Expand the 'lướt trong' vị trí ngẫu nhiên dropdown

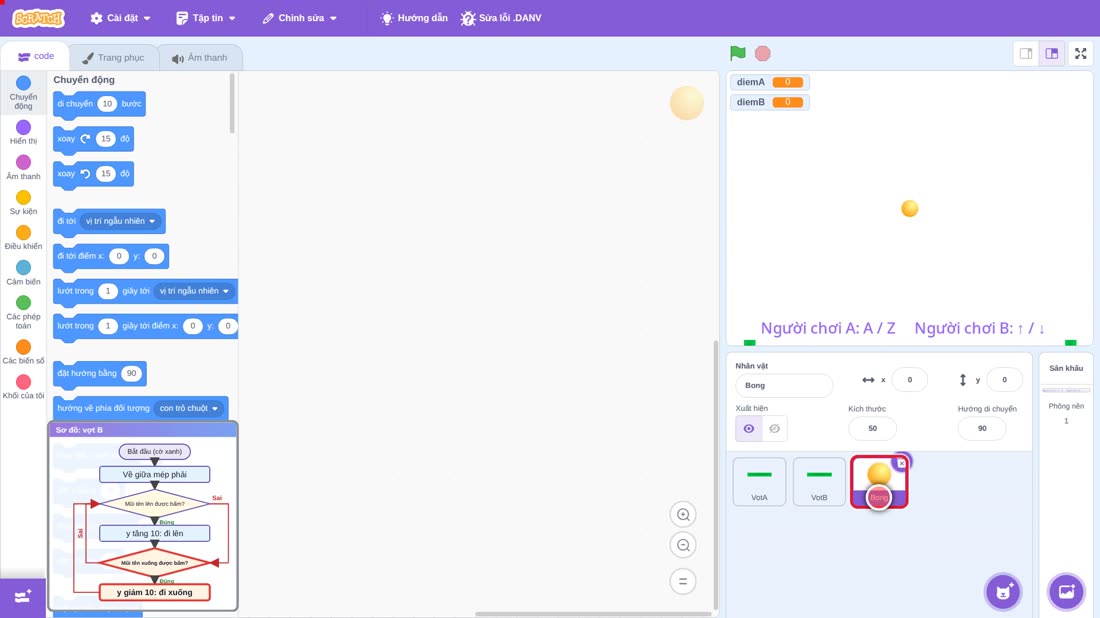(x=194, y=291)
